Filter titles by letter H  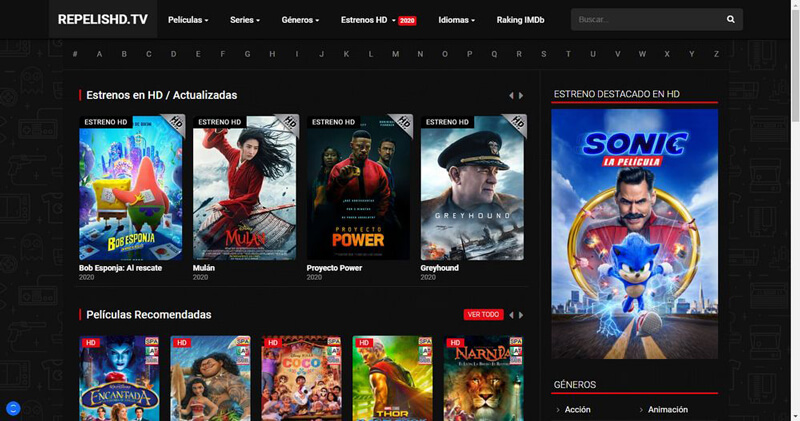(x=272, y=54)
